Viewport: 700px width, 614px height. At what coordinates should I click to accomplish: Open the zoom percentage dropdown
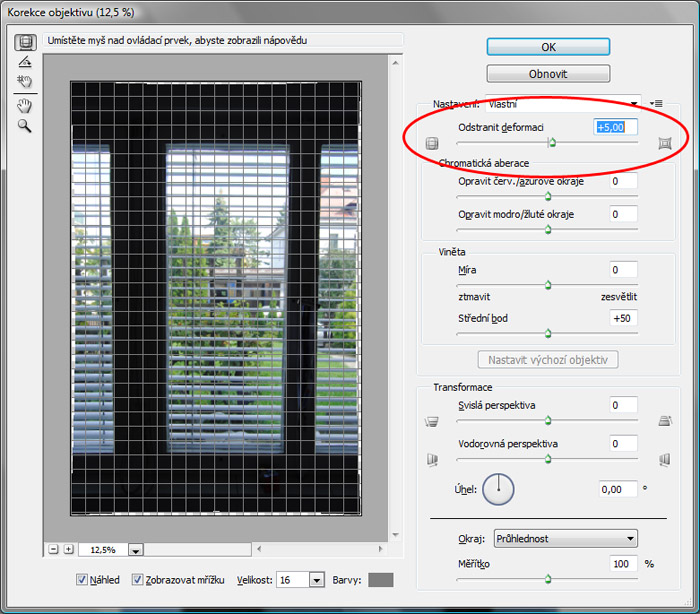tap(137, 549)
